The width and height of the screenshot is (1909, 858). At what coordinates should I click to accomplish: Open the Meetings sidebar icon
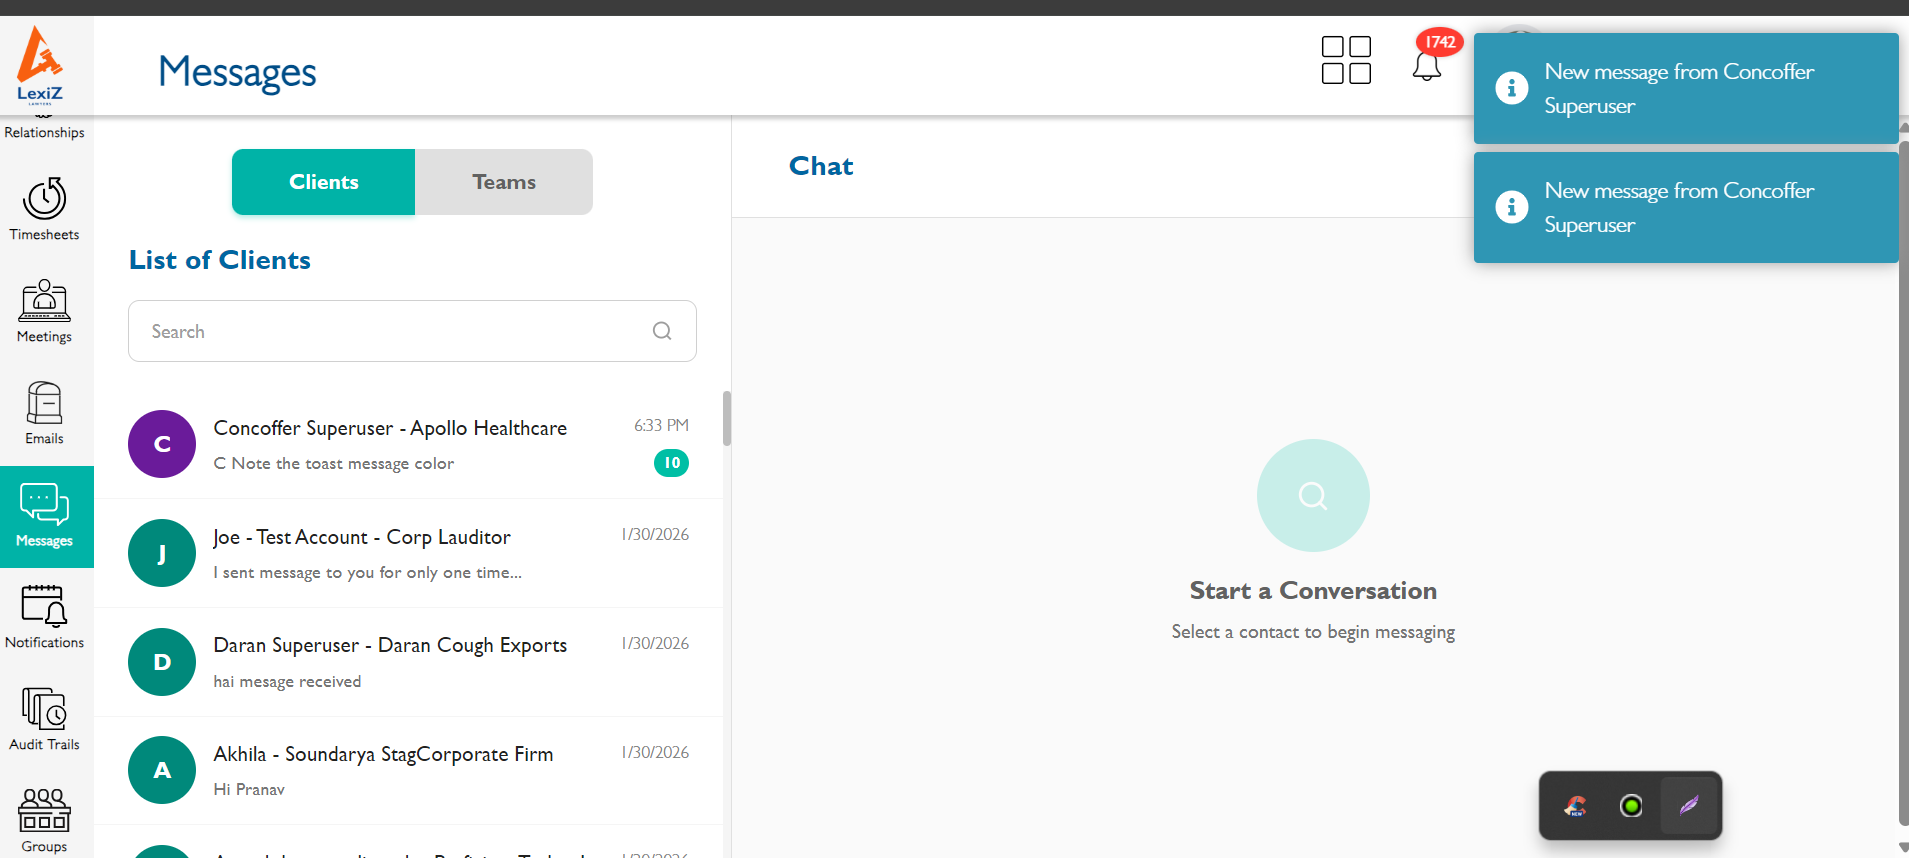coord(45,311)
